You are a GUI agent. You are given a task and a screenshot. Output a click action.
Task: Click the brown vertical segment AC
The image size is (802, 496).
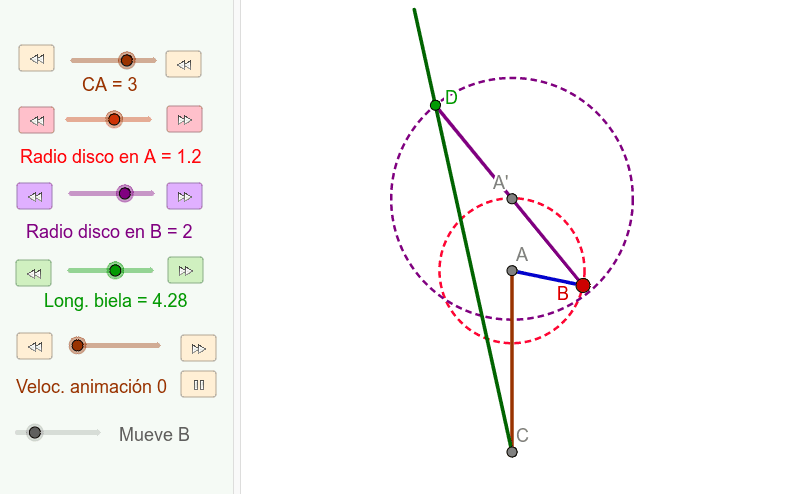(512, 360)
